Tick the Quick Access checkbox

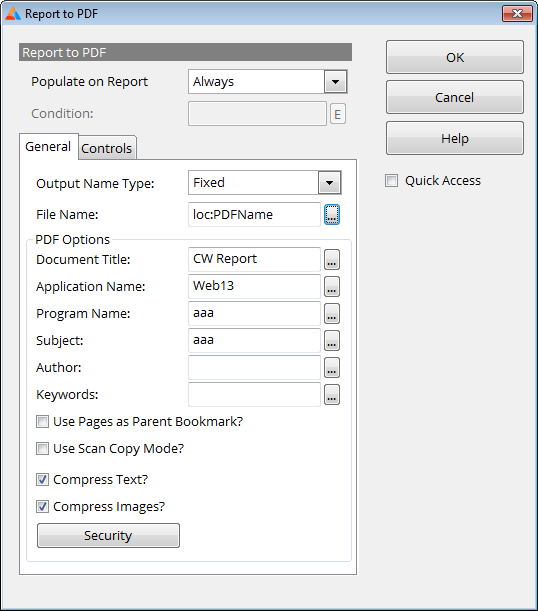pos(392,181)
